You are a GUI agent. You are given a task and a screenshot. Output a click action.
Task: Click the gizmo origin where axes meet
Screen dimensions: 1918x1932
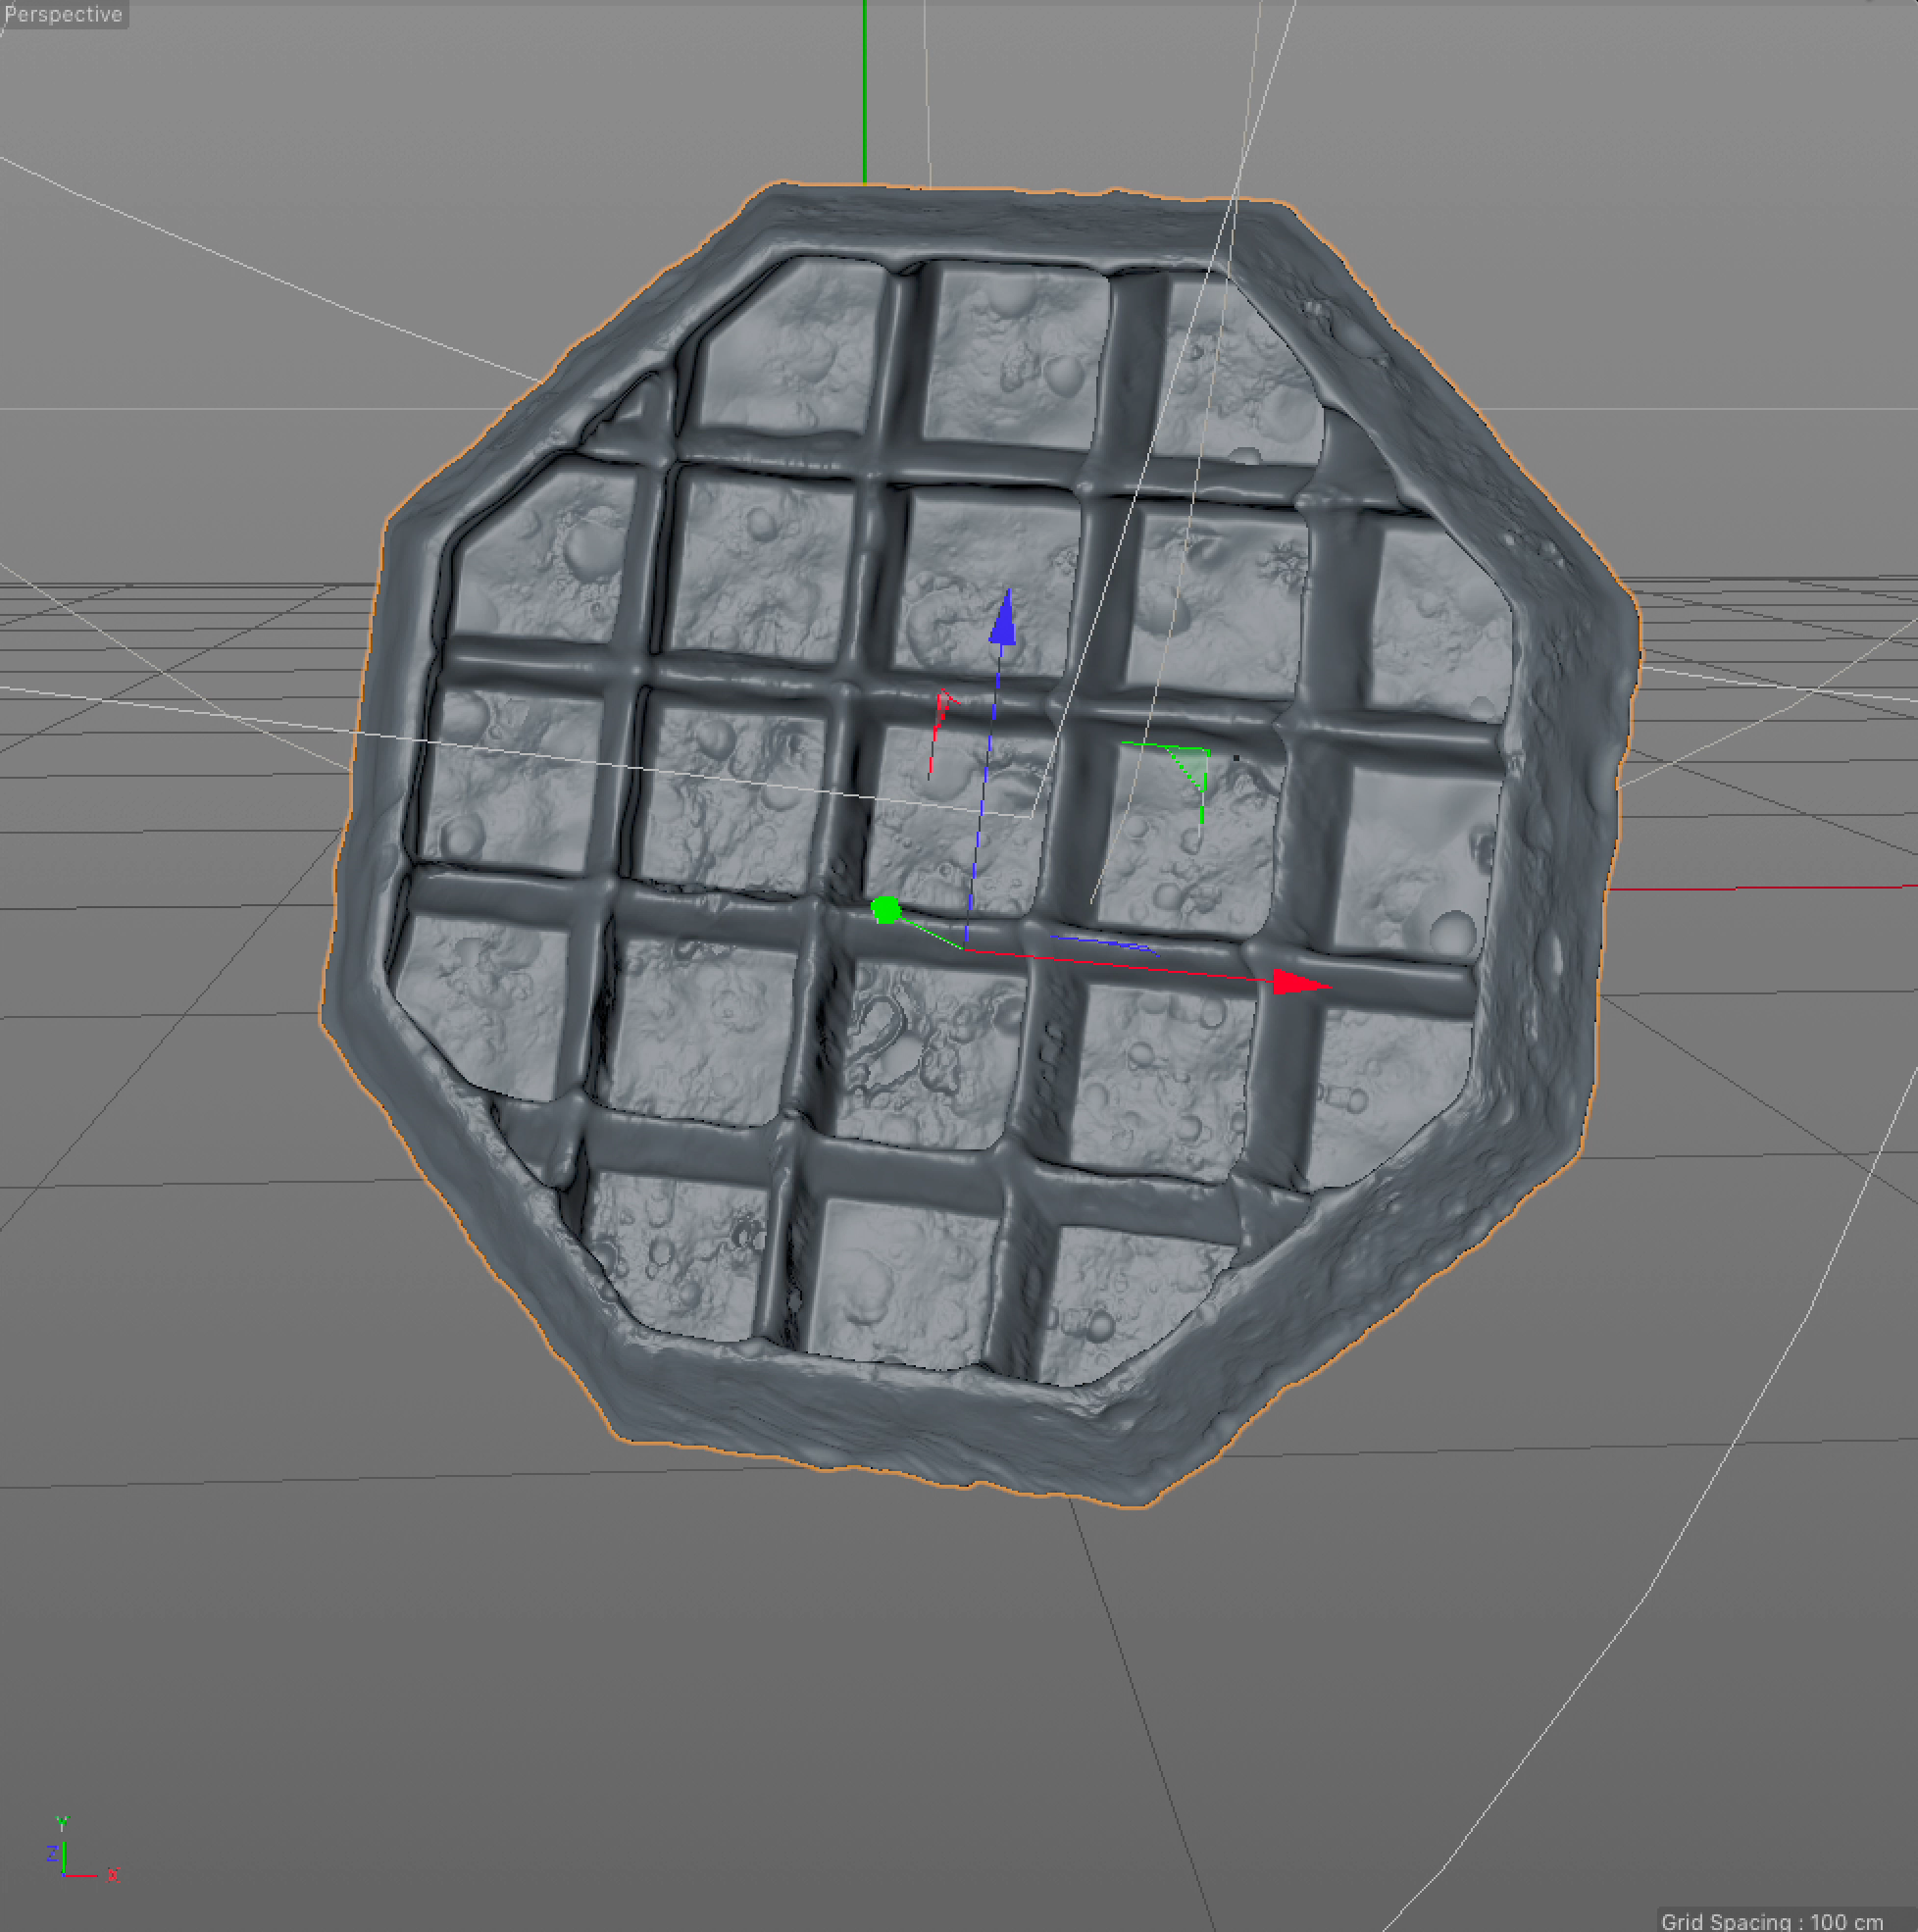966,947
